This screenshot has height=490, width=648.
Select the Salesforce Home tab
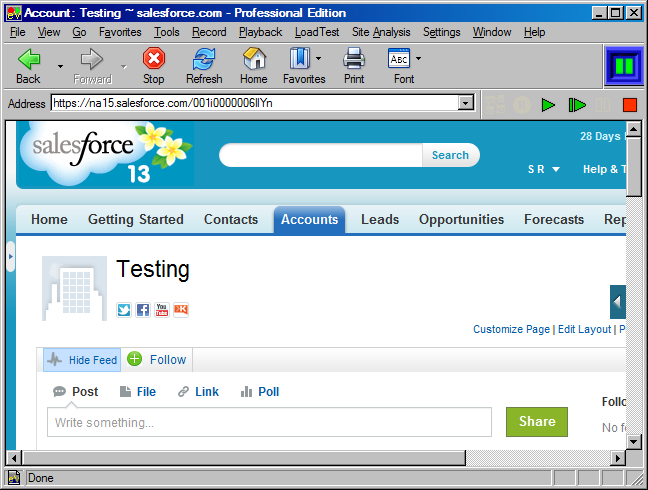point(49,219)
